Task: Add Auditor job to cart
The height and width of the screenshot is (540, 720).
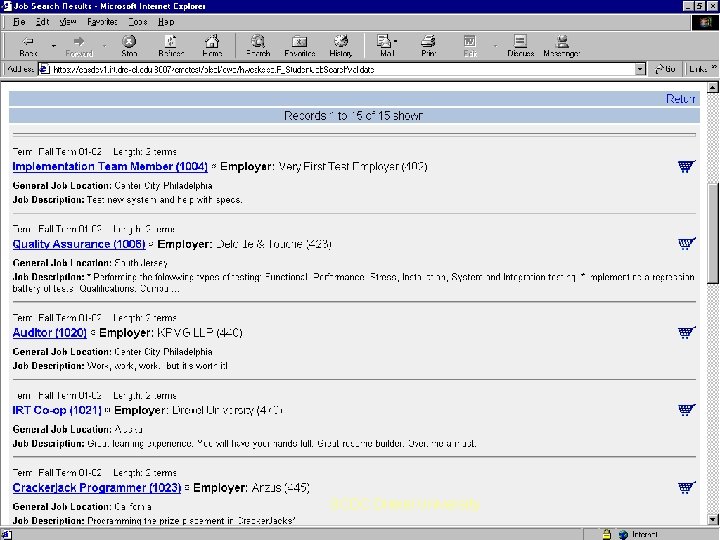Action: [686, 332]
